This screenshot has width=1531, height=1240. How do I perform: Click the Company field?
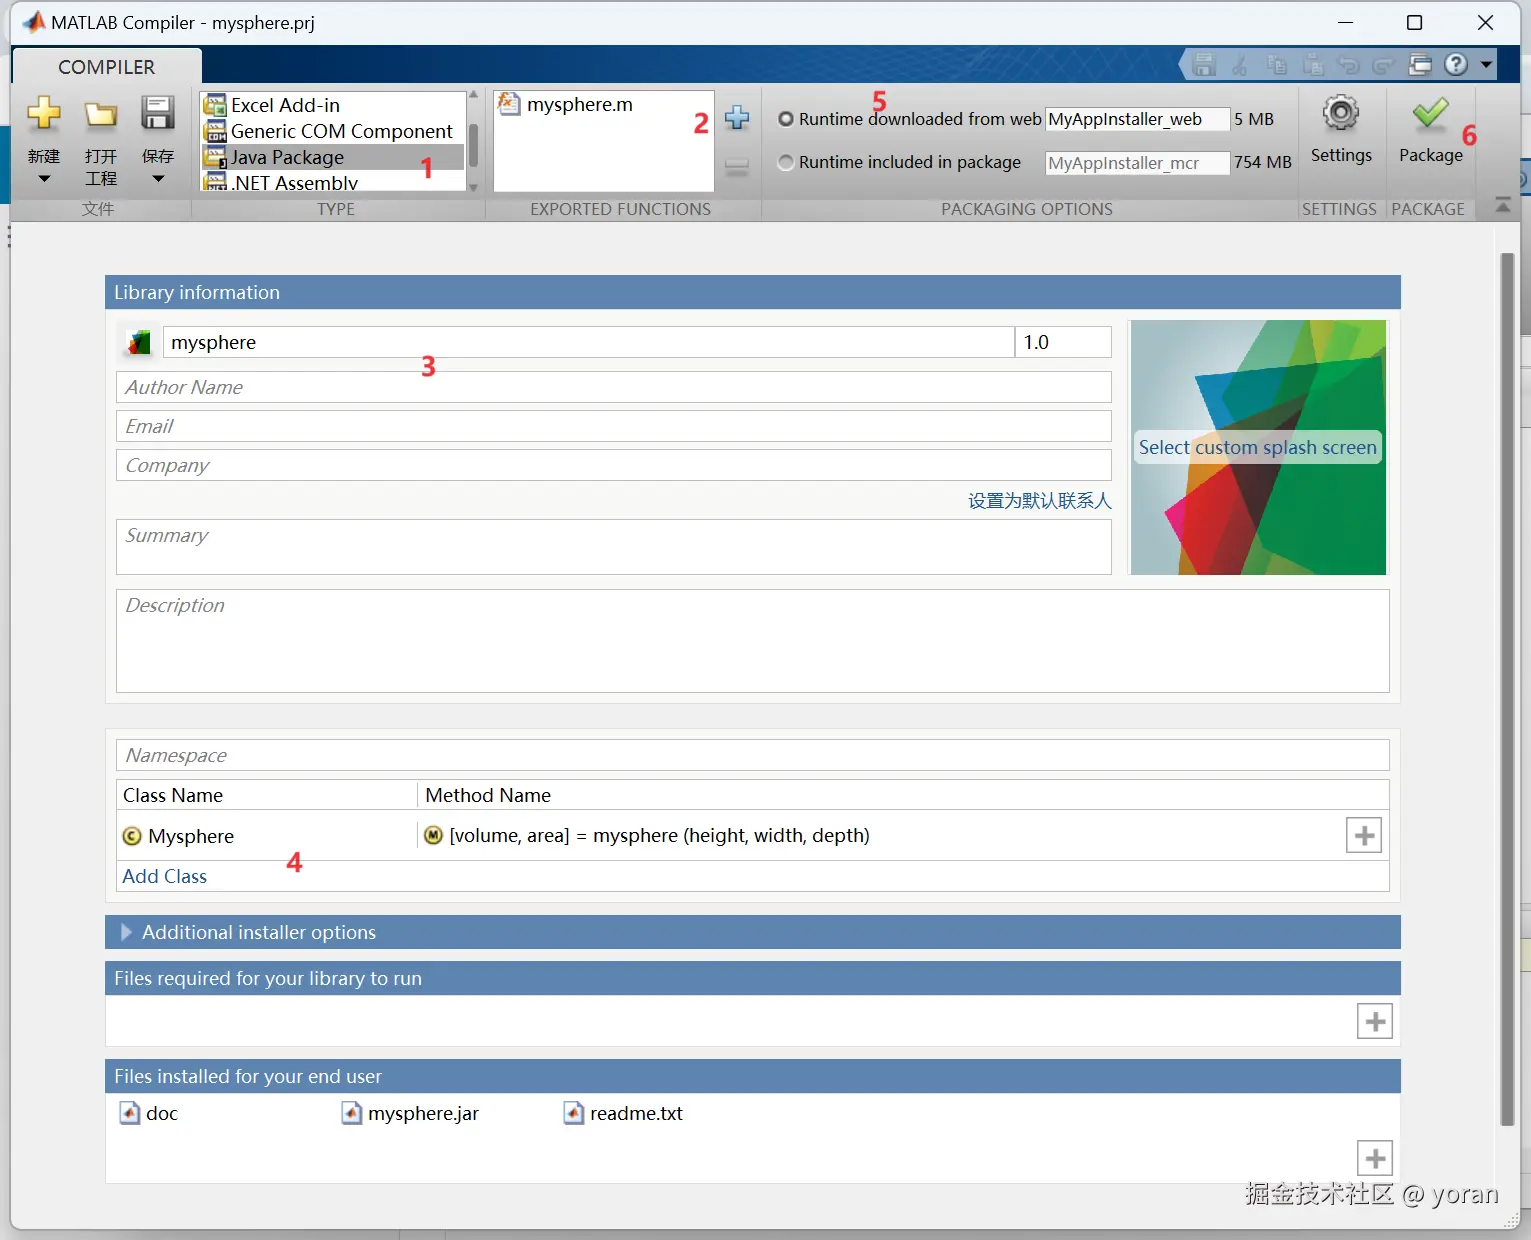point(614,465)
